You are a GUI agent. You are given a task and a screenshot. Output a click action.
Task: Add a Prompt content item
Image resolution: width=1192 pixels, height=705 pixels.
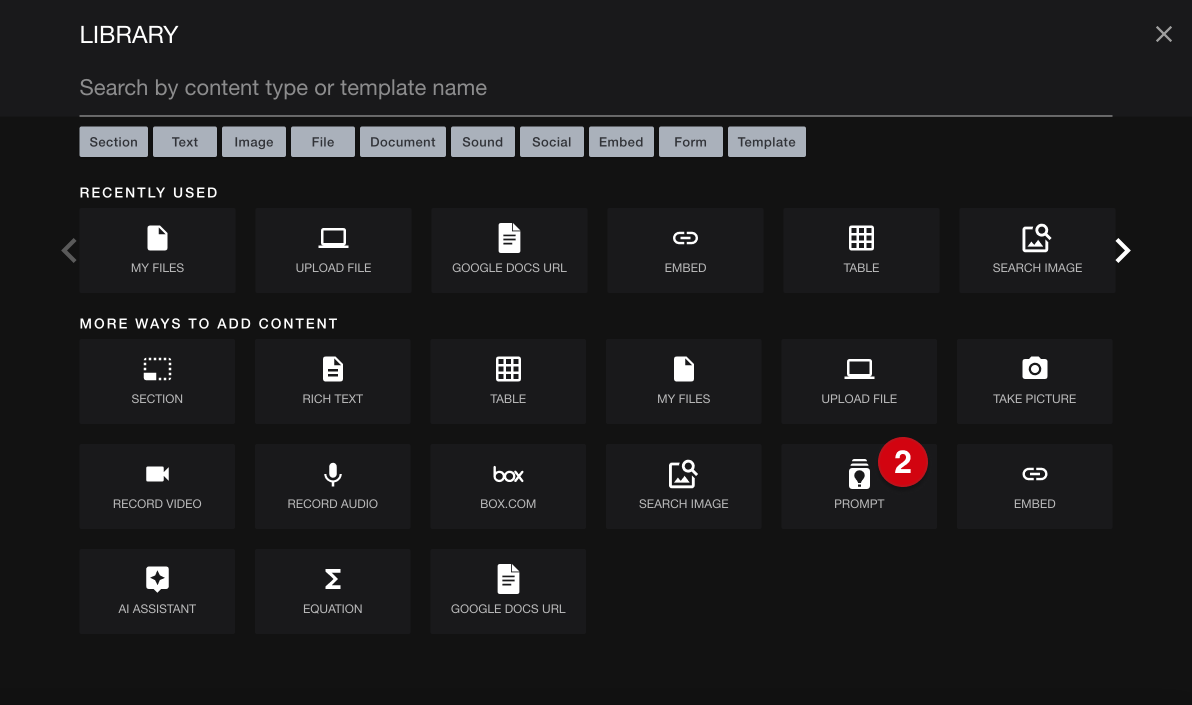point(859,487)
